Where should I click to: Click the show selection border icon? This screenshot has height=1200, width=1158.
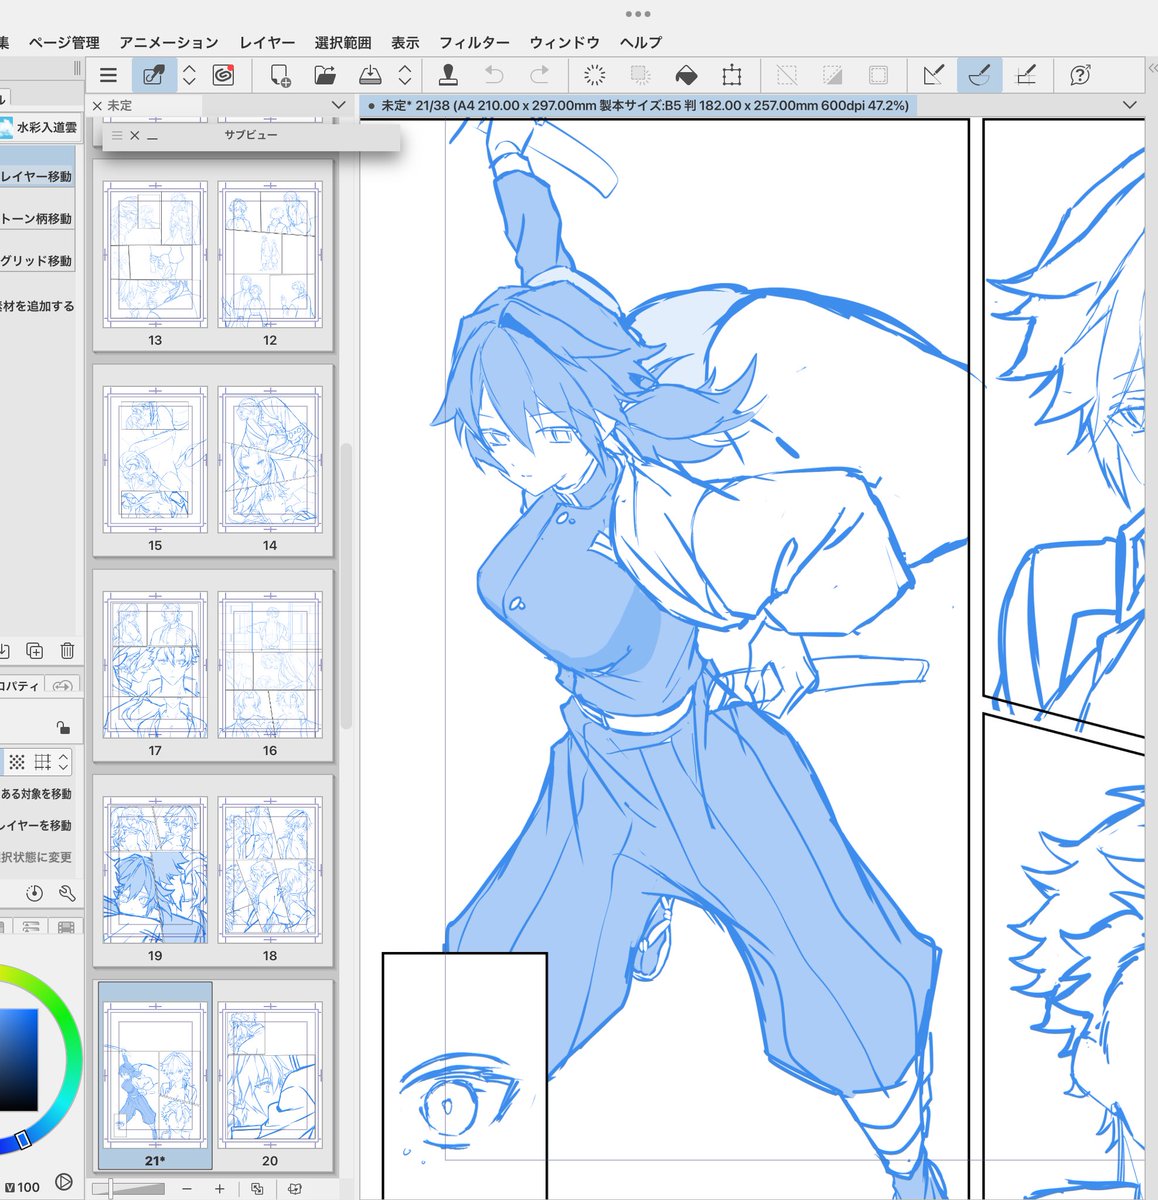click(878, 75)
